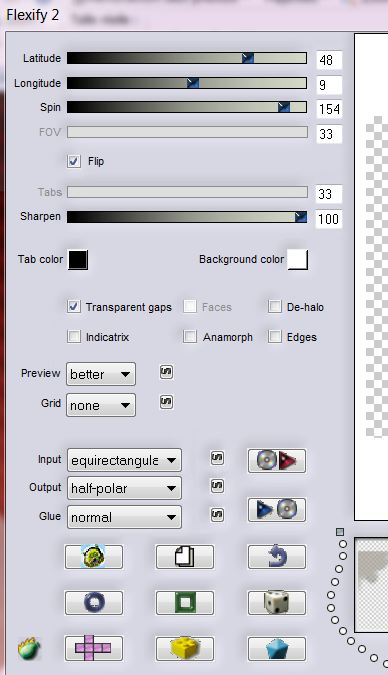388x675 pixels.
Task: Click the blue ring icon button
Action: [x=93, y=602]
